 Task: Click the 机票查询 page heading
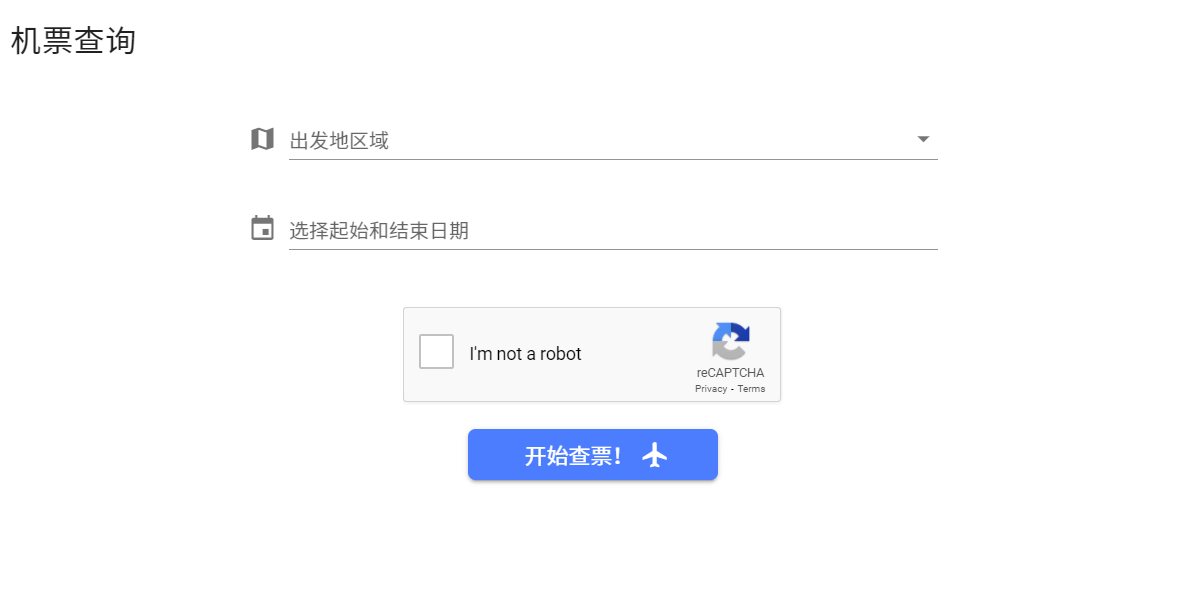tap(73, 40)
